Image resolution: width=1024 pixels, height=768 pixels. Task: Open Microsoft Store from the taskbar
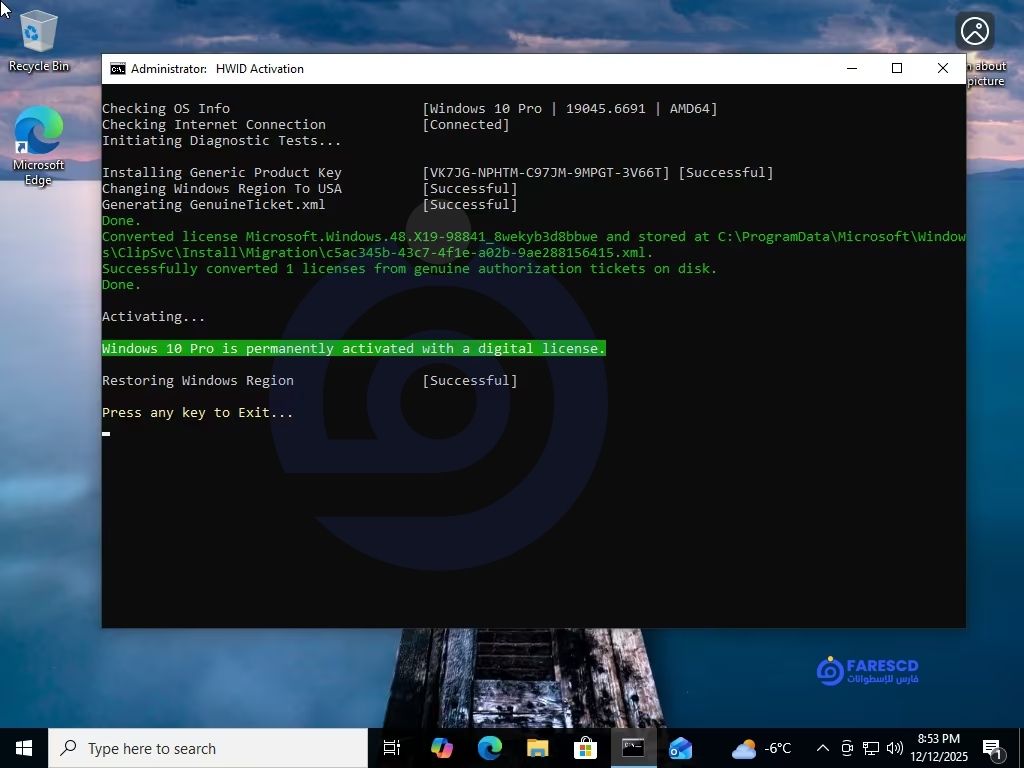click(585, 748)
